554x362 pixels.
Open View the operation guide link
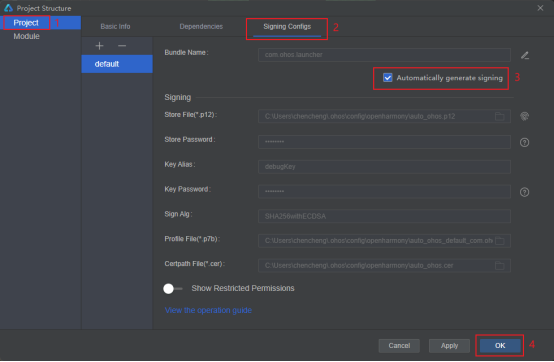pos(208,310)
